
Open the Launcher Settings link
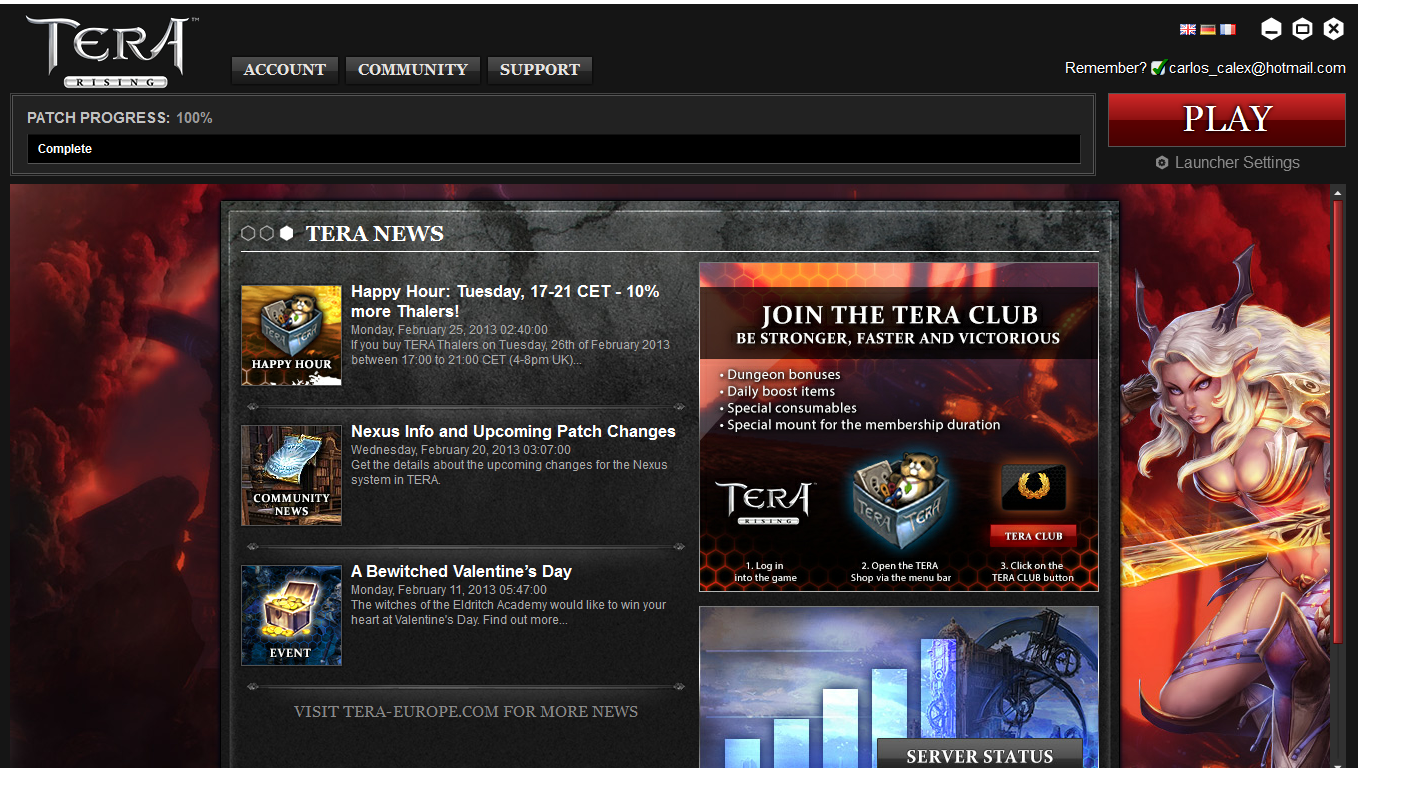click(x=1237, y=163)
